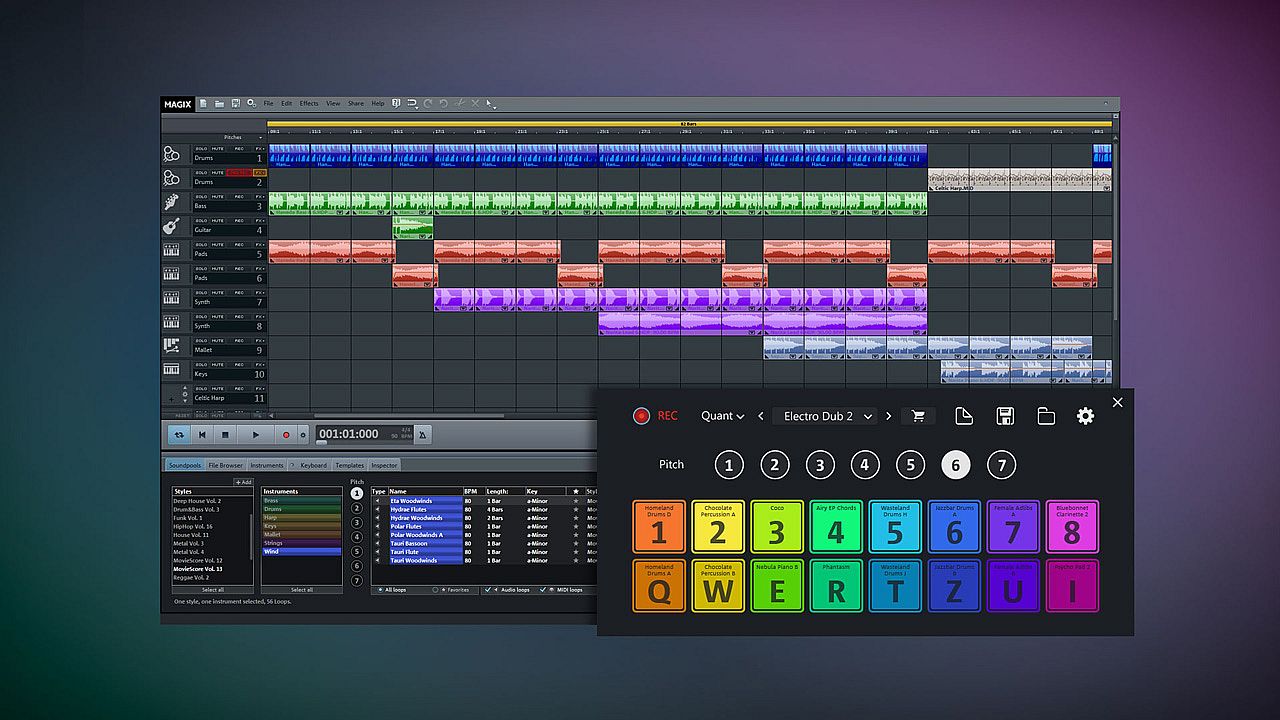
Task: Open the Quant dropdown
Action: (x=722, y=416)
